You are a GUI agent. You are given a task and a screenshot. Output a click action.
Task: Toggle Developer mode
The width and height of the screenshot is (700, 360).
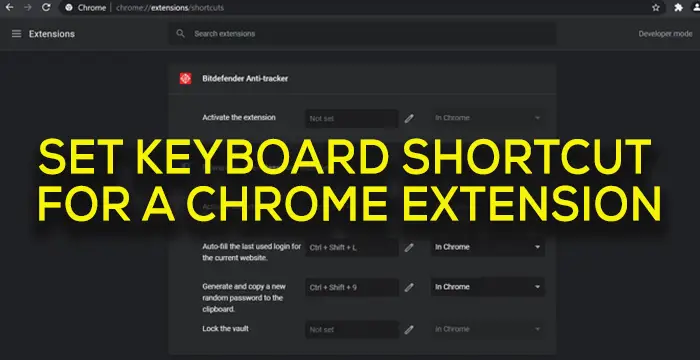(x=665, y=34)
